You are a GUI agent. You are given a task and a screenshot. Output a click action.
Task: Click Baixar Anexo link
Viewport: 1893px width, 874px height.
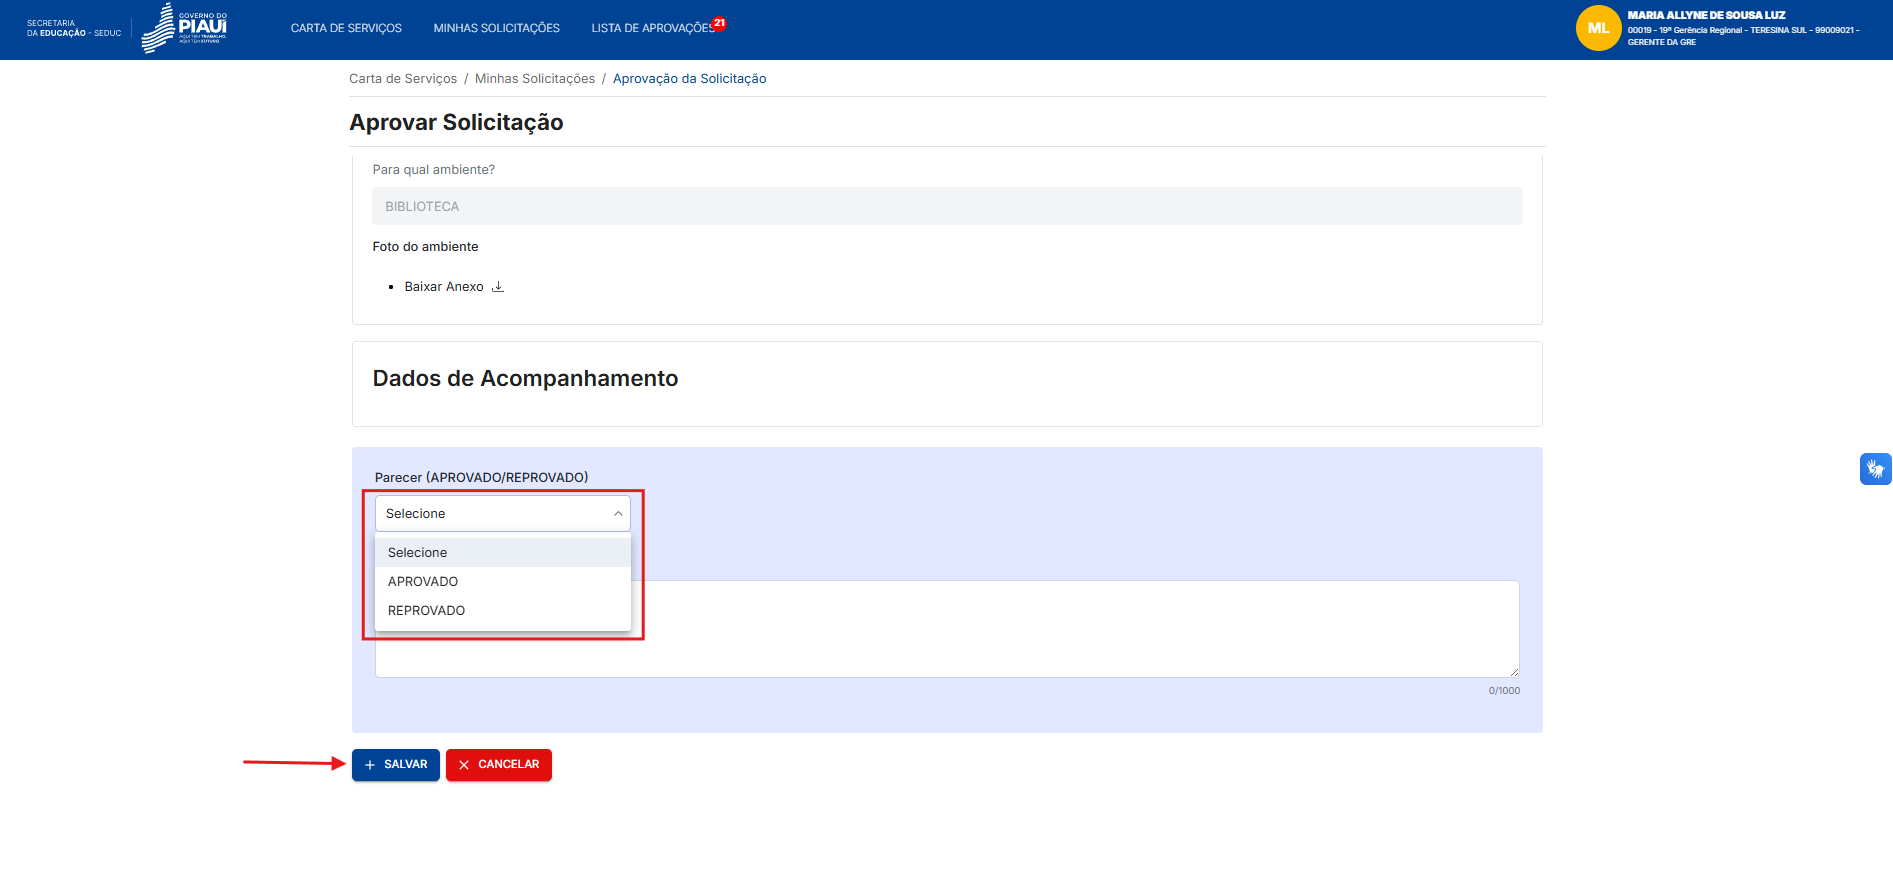point(444,287)
